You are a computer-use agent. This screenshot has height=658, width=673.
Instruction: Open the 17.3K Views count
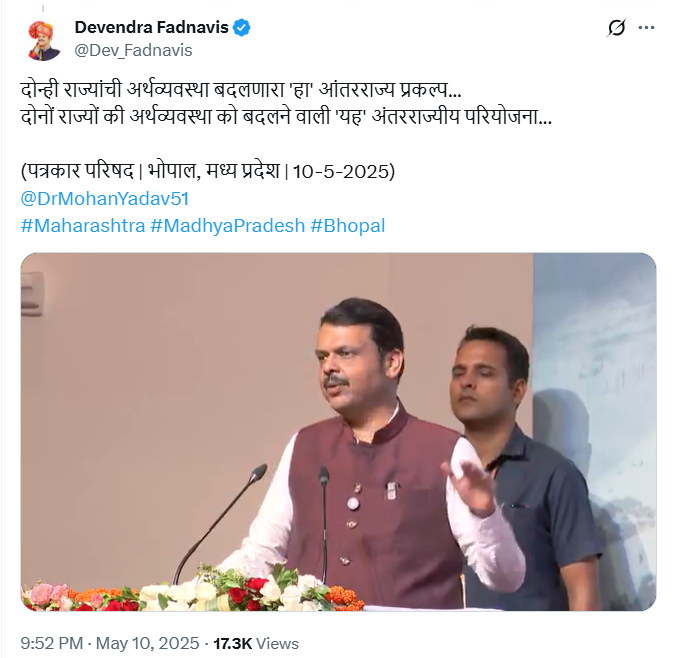(256, 643)
